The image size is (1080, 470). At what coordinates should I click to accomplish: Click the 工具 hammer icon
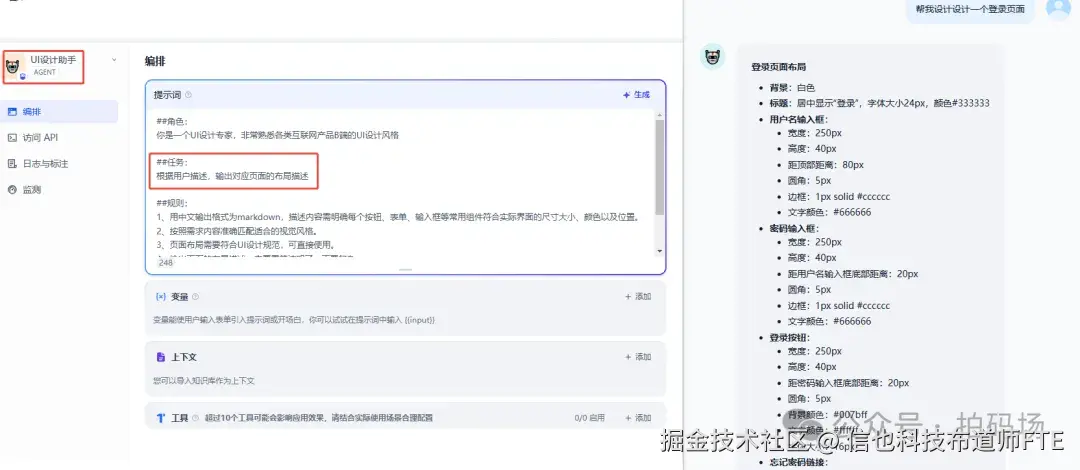click(160, 418)
